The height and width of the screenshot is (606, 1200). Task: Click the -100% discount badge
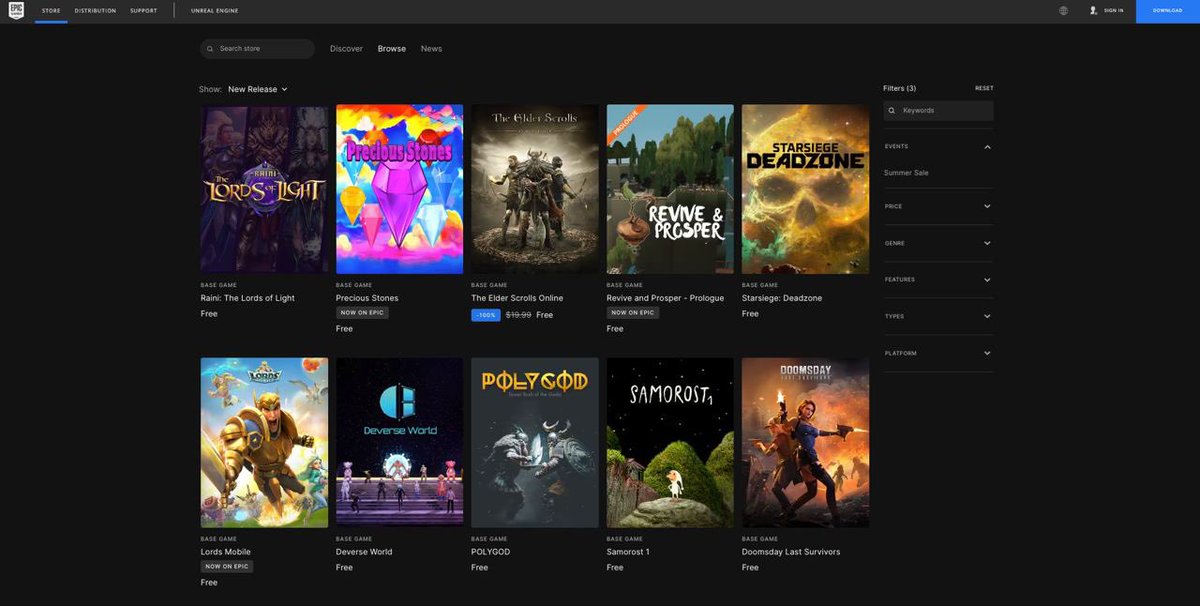tap(486, 315)
